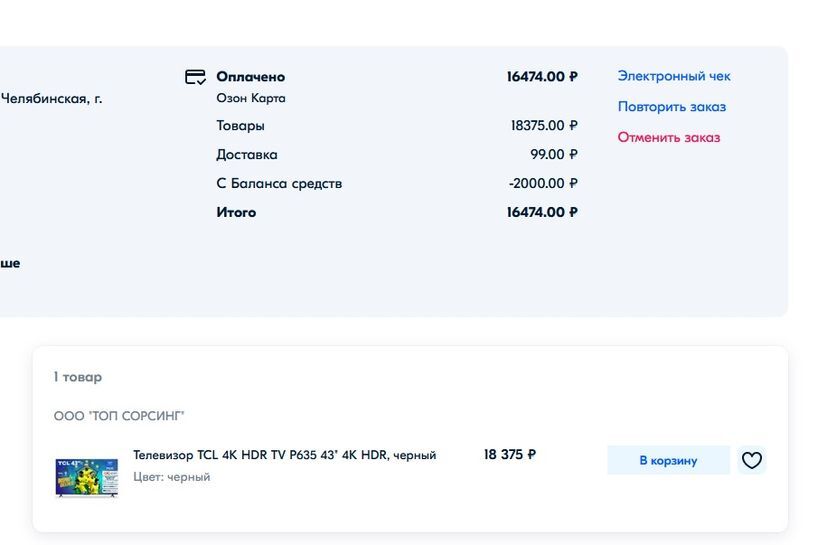Click the Озон Карта payment method text
The width and height of the screenshot is (818, 545).
[251, 98]
